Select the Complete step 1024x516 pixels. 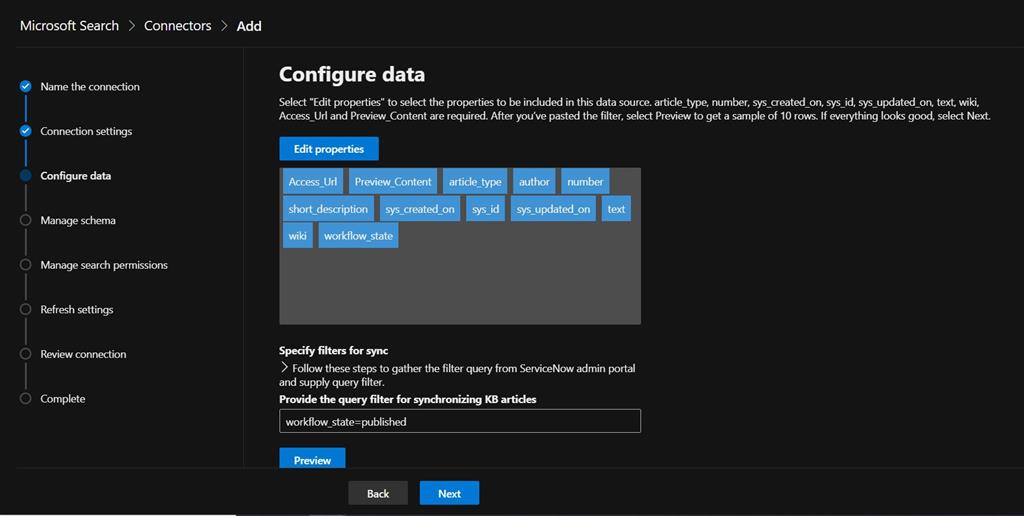pyautogui.click(x=63, y=398)
